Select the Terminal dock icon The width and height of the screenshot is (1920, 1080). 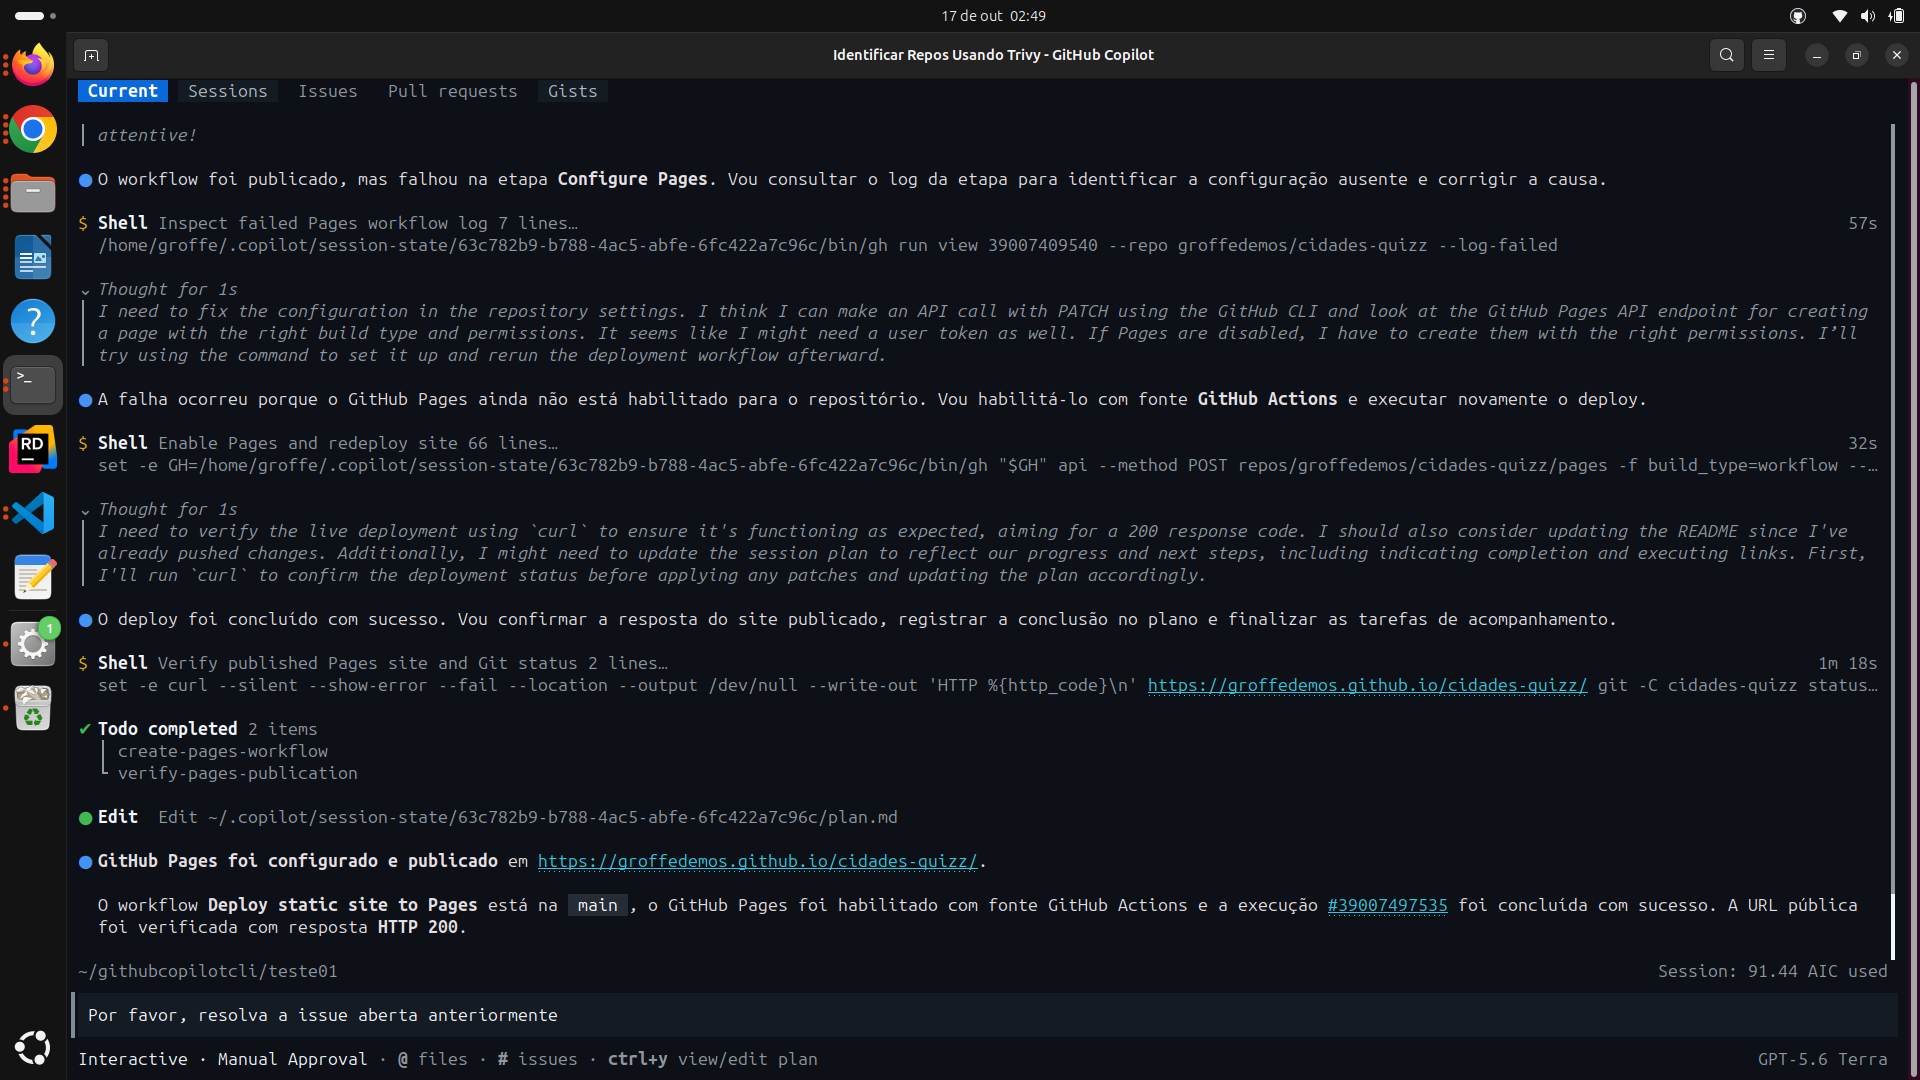(x=33, y=385)
